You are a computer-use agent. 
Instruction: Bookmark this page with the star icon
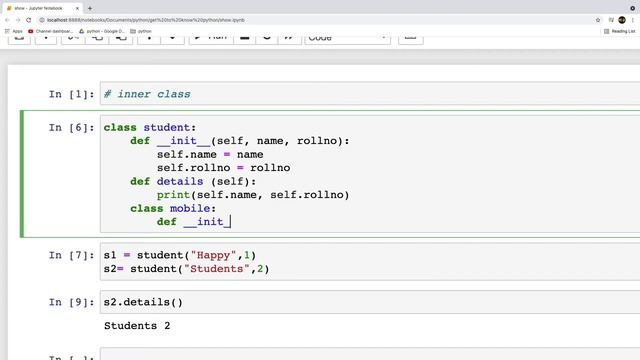pyautogui.click(x=598, y=20)
